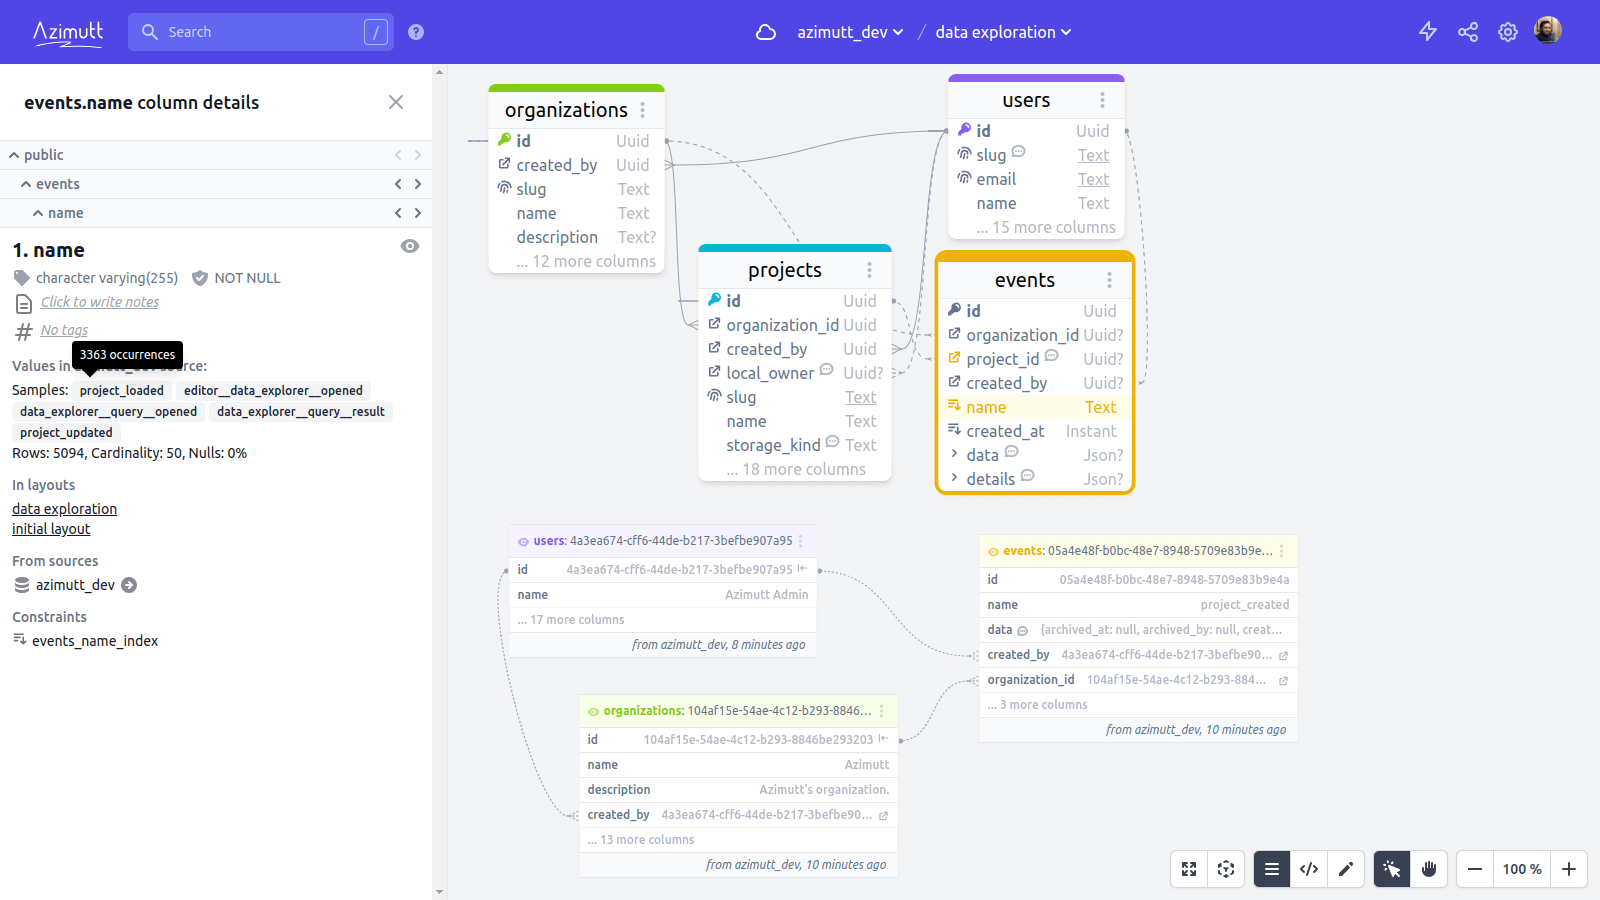Viewport: 1600px width, 900px height.
Task: Toggle visibility eye for name column
Action: coord(410,246)
